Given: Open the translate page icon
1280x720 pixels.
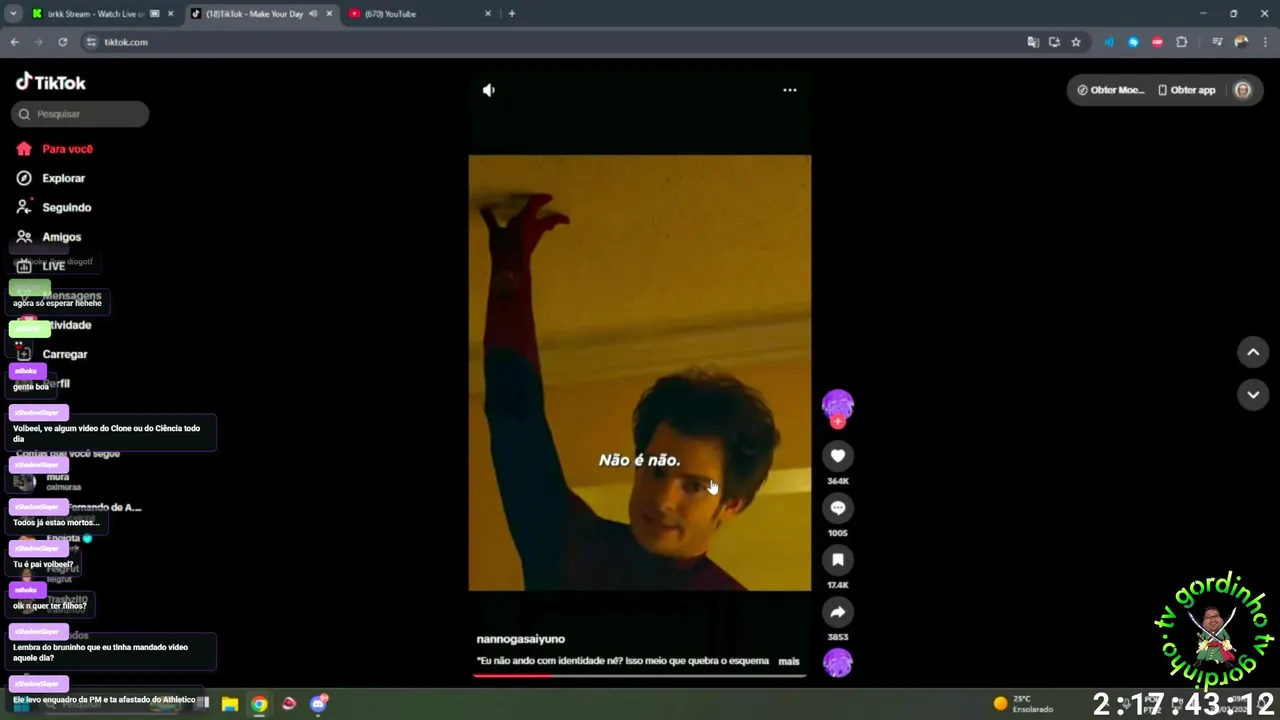Looking at the screenshot, I should [x=1033, y=42].
